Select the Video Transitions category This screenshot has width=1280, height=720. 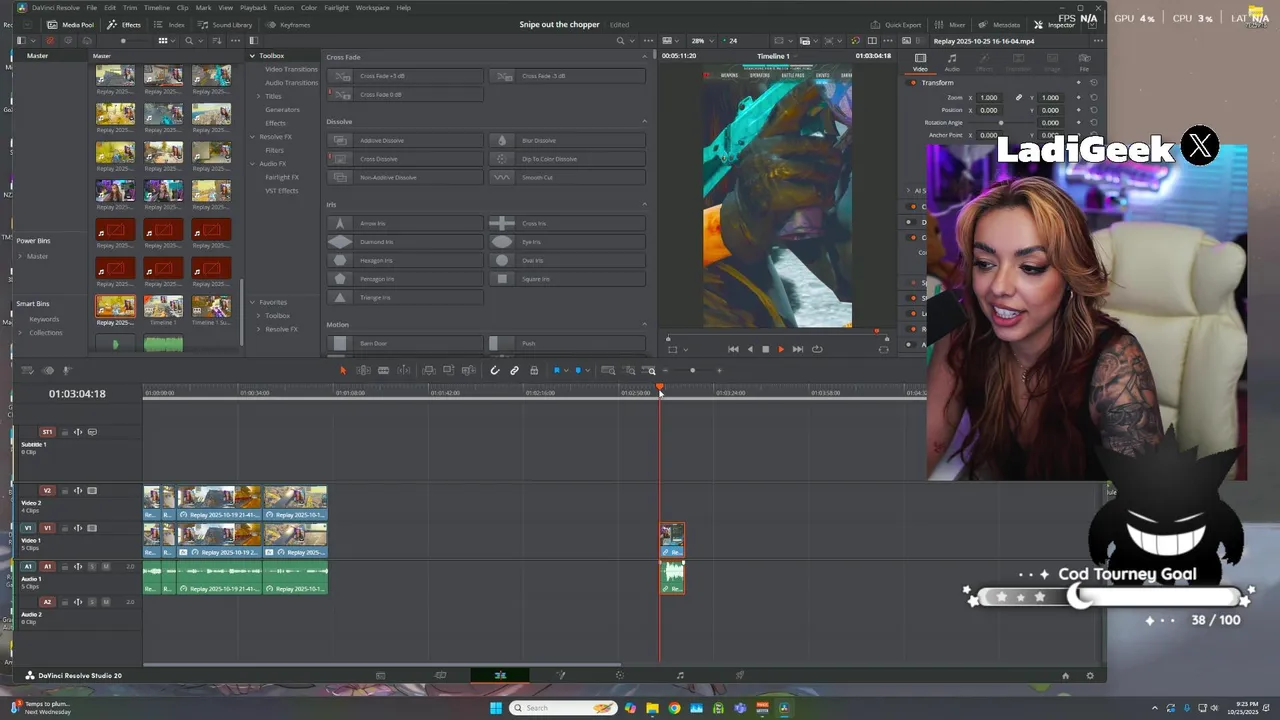point(291,69)
